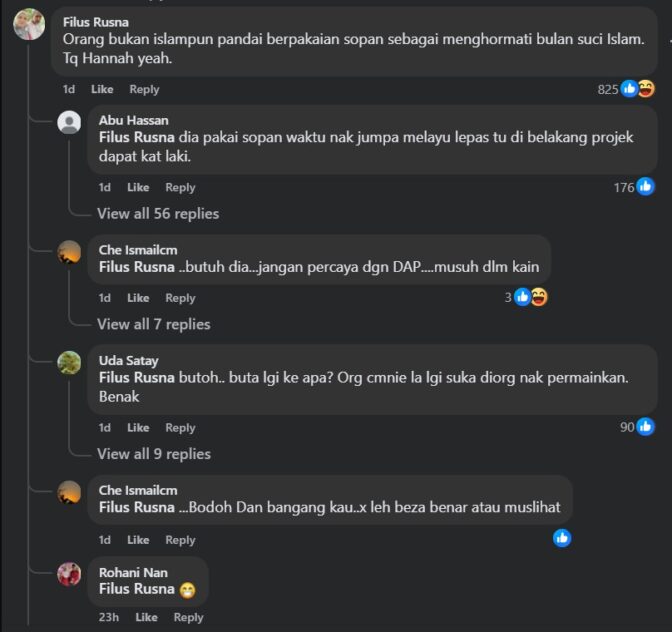Expand View all 56 replies
The width and height of the screenshot is (672, 632).
pos(158,213)
